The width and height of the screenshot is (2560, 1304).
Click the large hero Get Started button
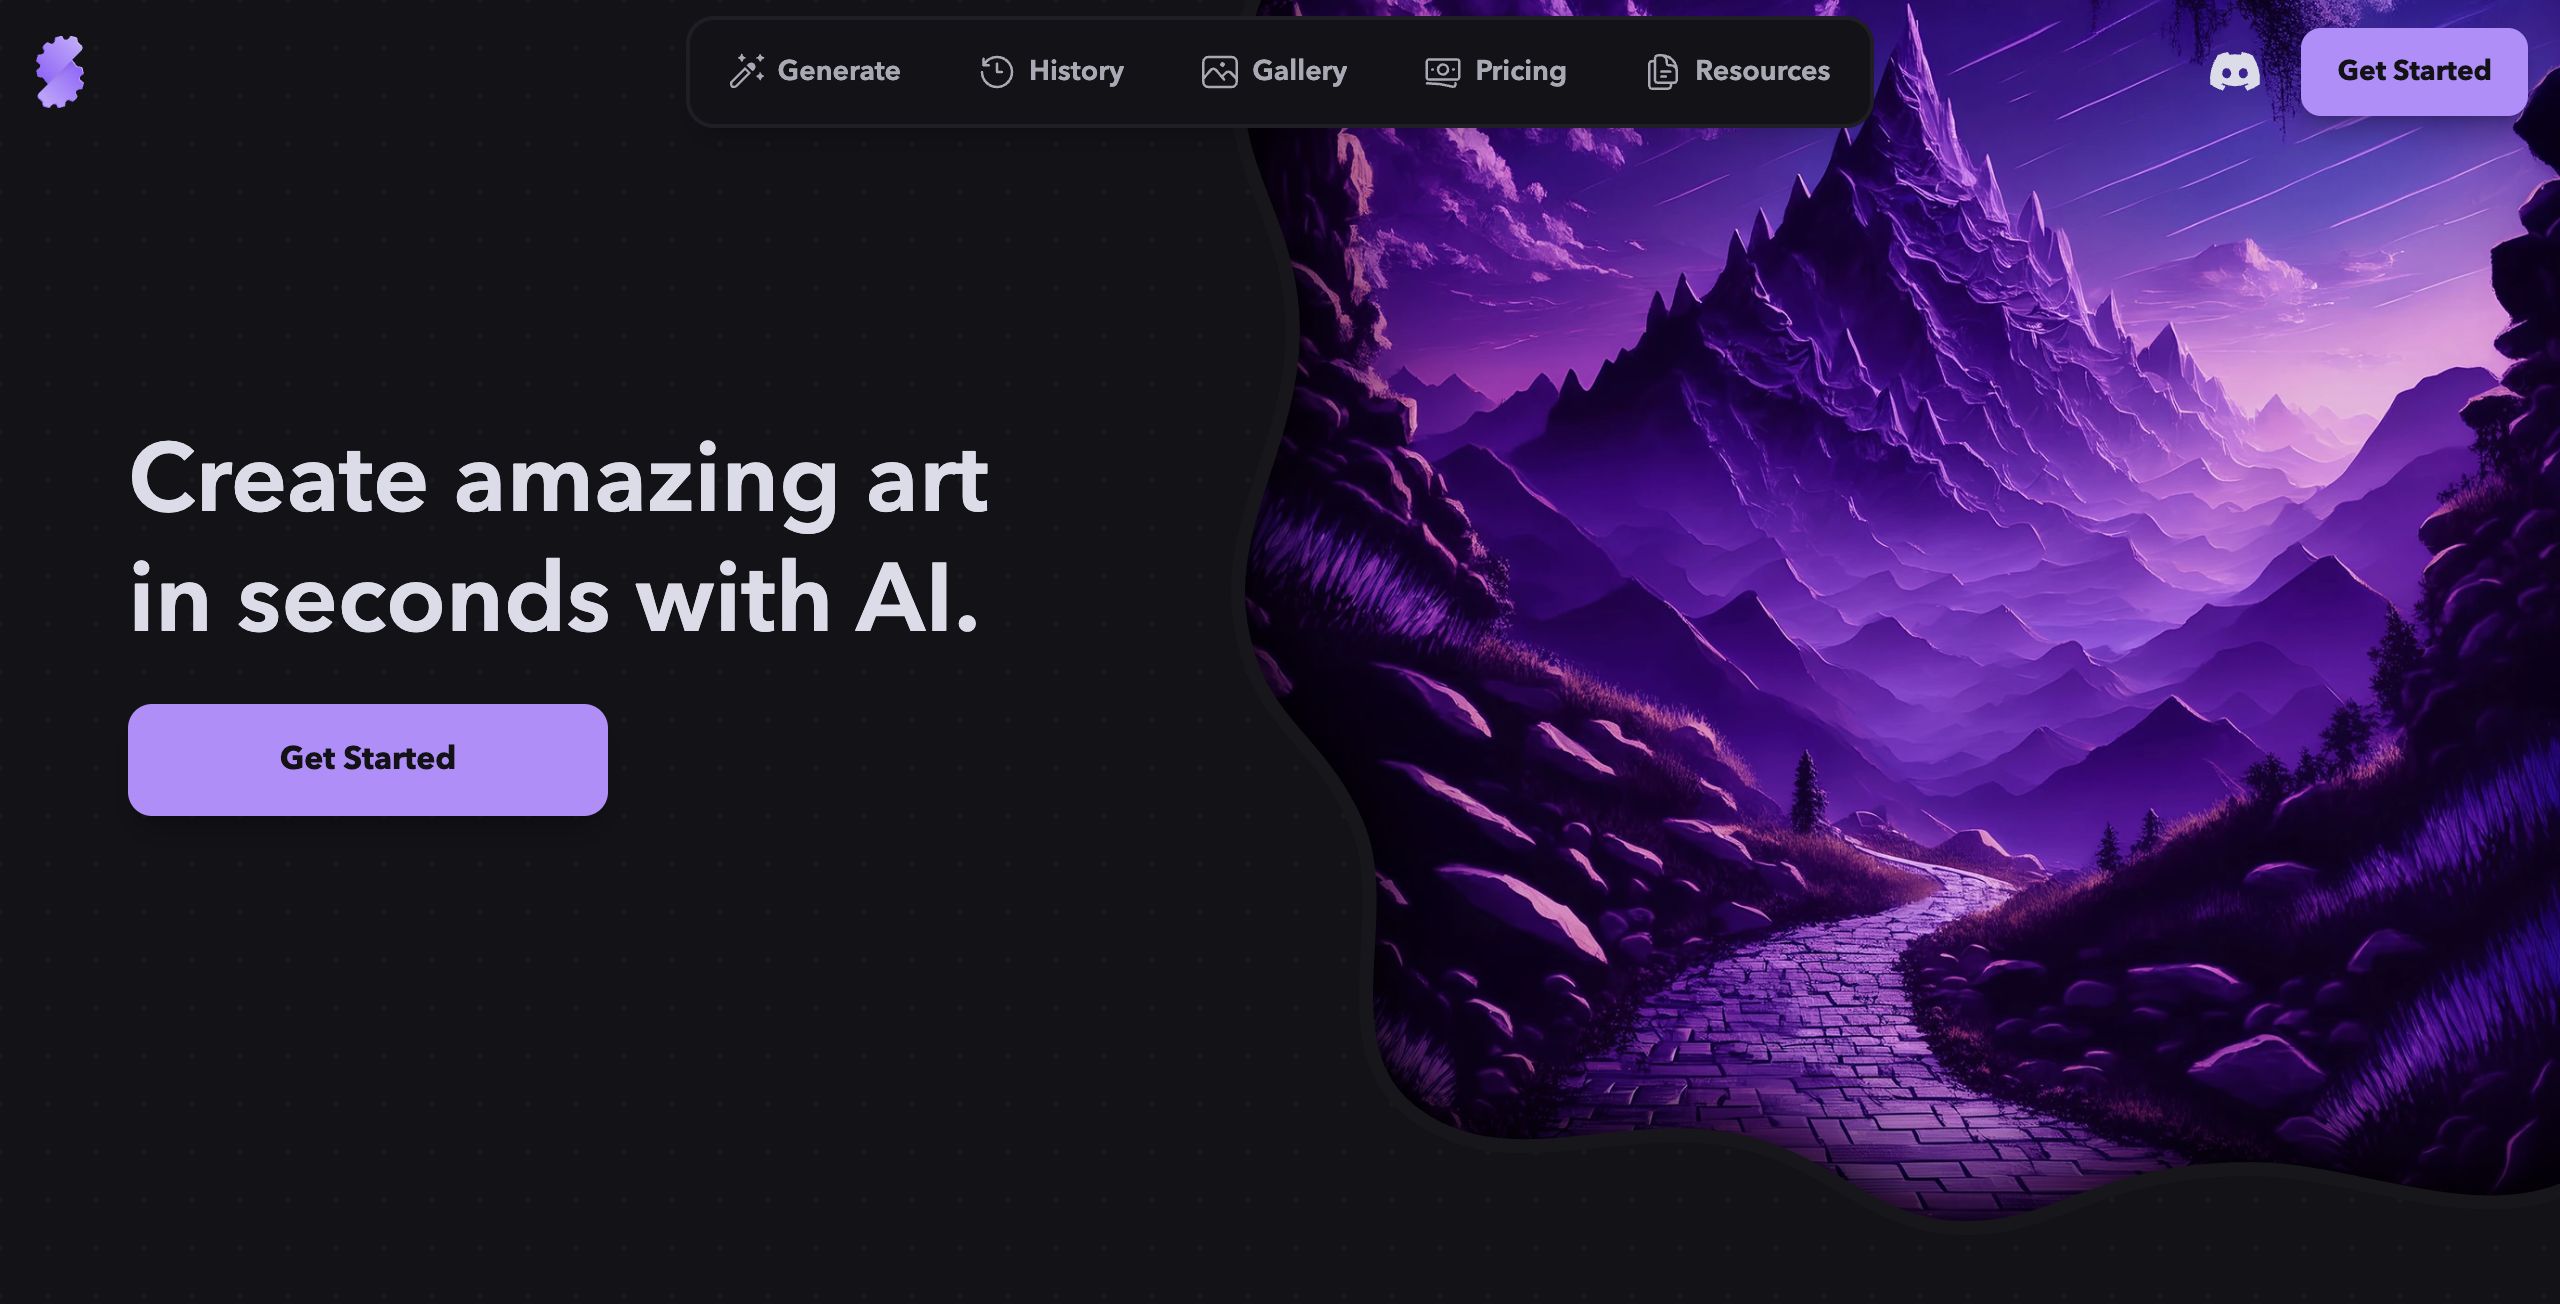click(x=368, y=760)
